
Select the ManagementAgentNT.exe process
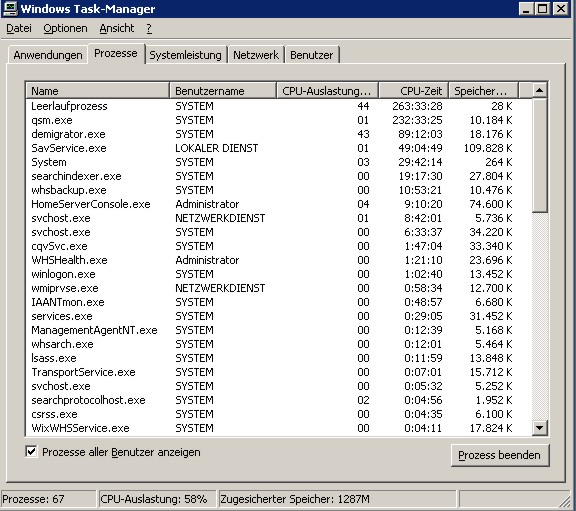pos(278,330)
